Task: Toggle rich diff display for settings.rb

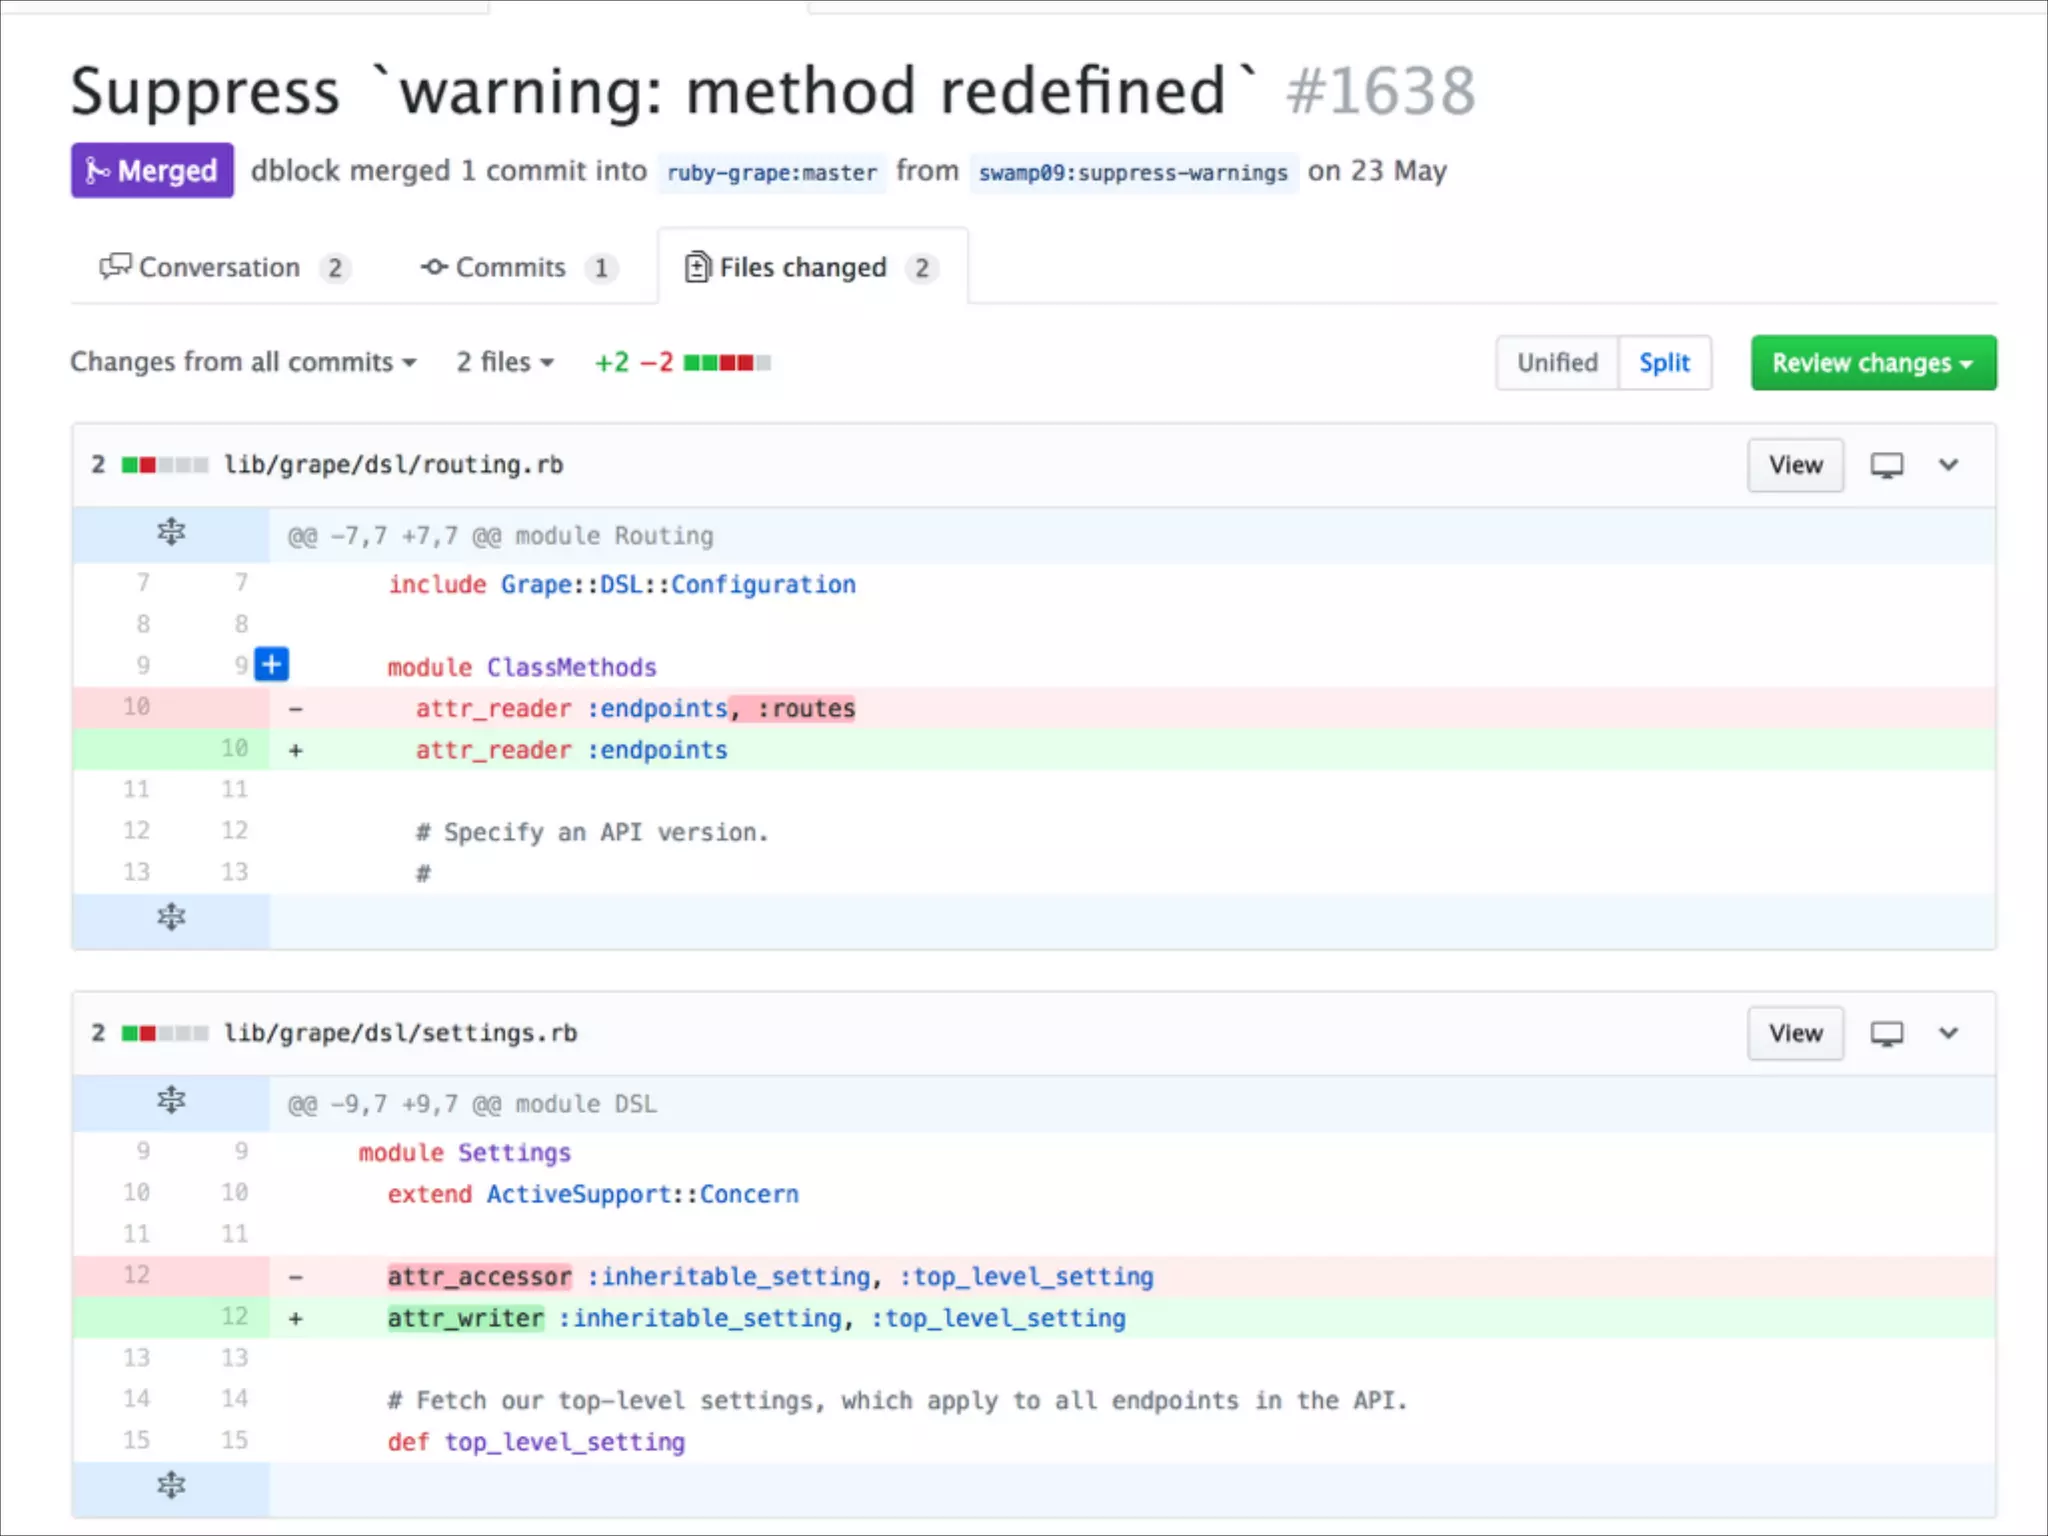Action: click(1886, 1033)
